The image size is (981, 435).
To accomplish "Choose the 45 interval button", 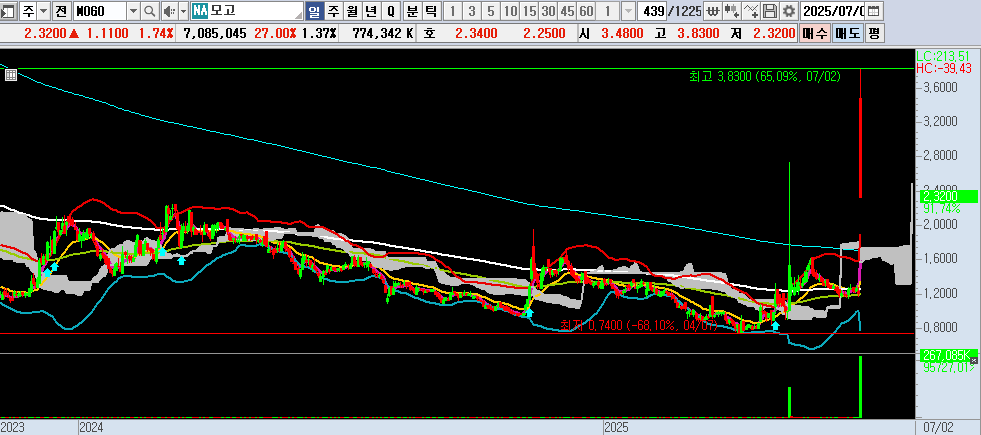I will point(567,11).
